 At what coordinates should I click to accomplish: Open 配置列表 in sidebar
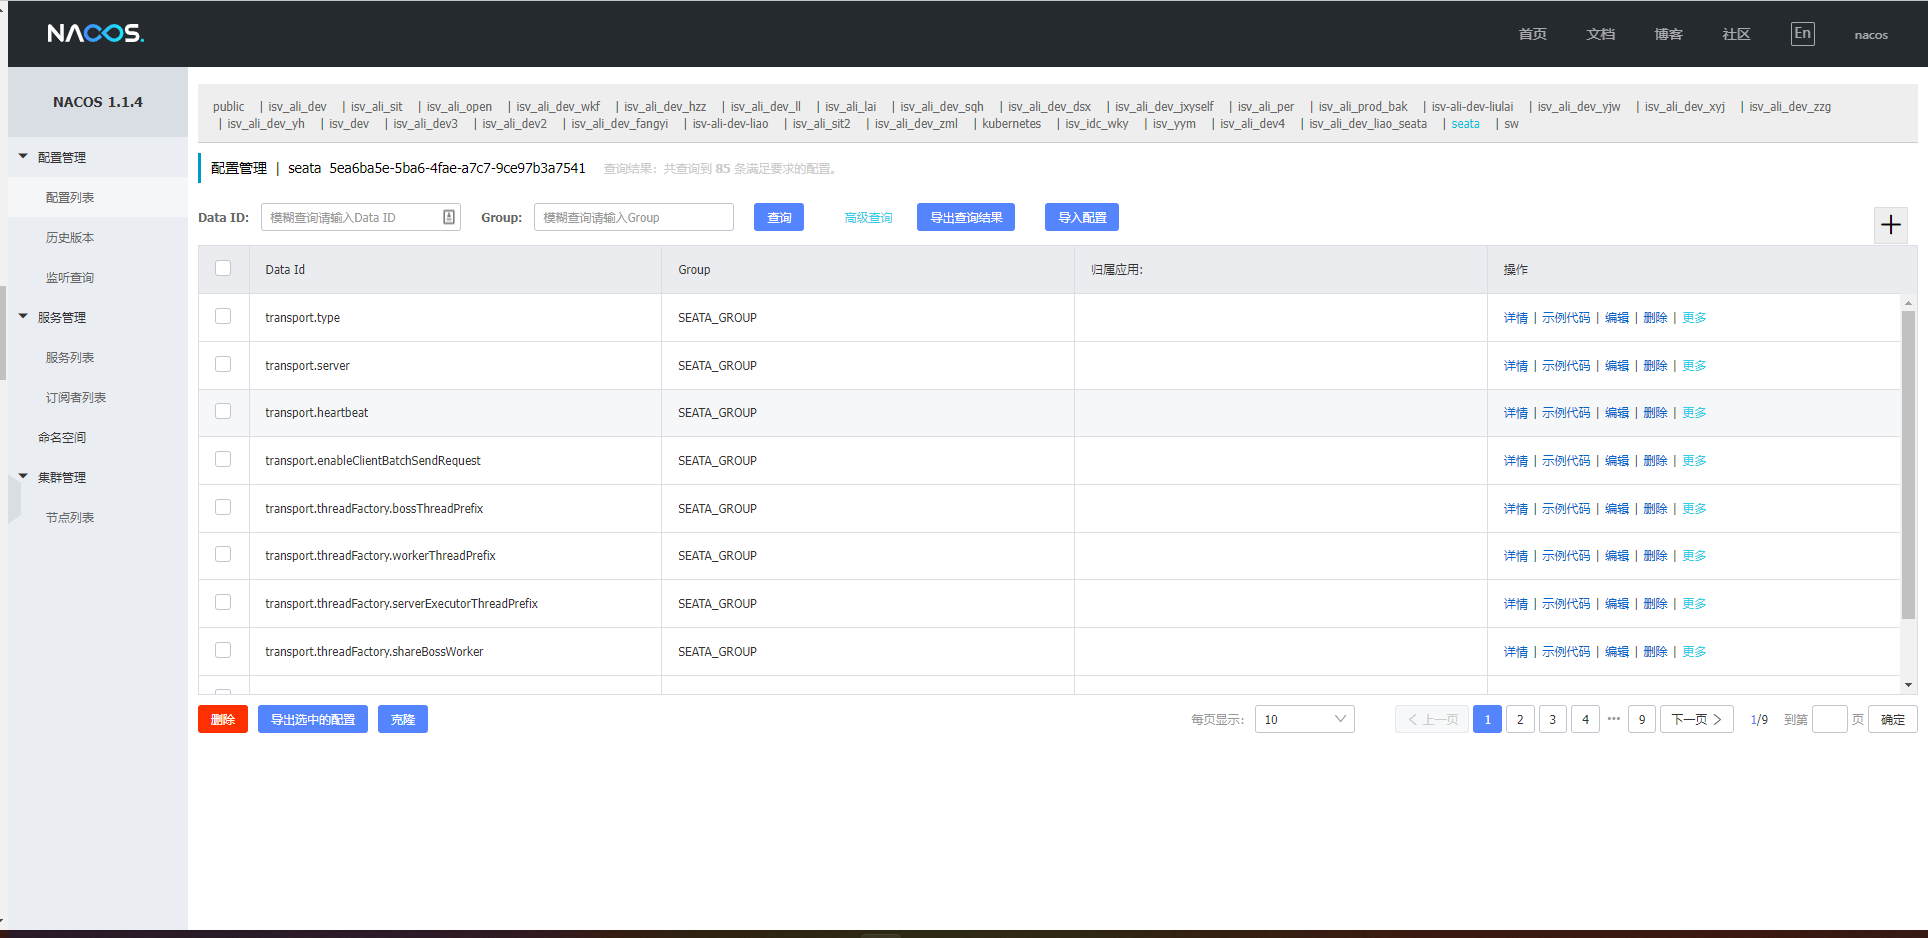click(x=70, y=198)
